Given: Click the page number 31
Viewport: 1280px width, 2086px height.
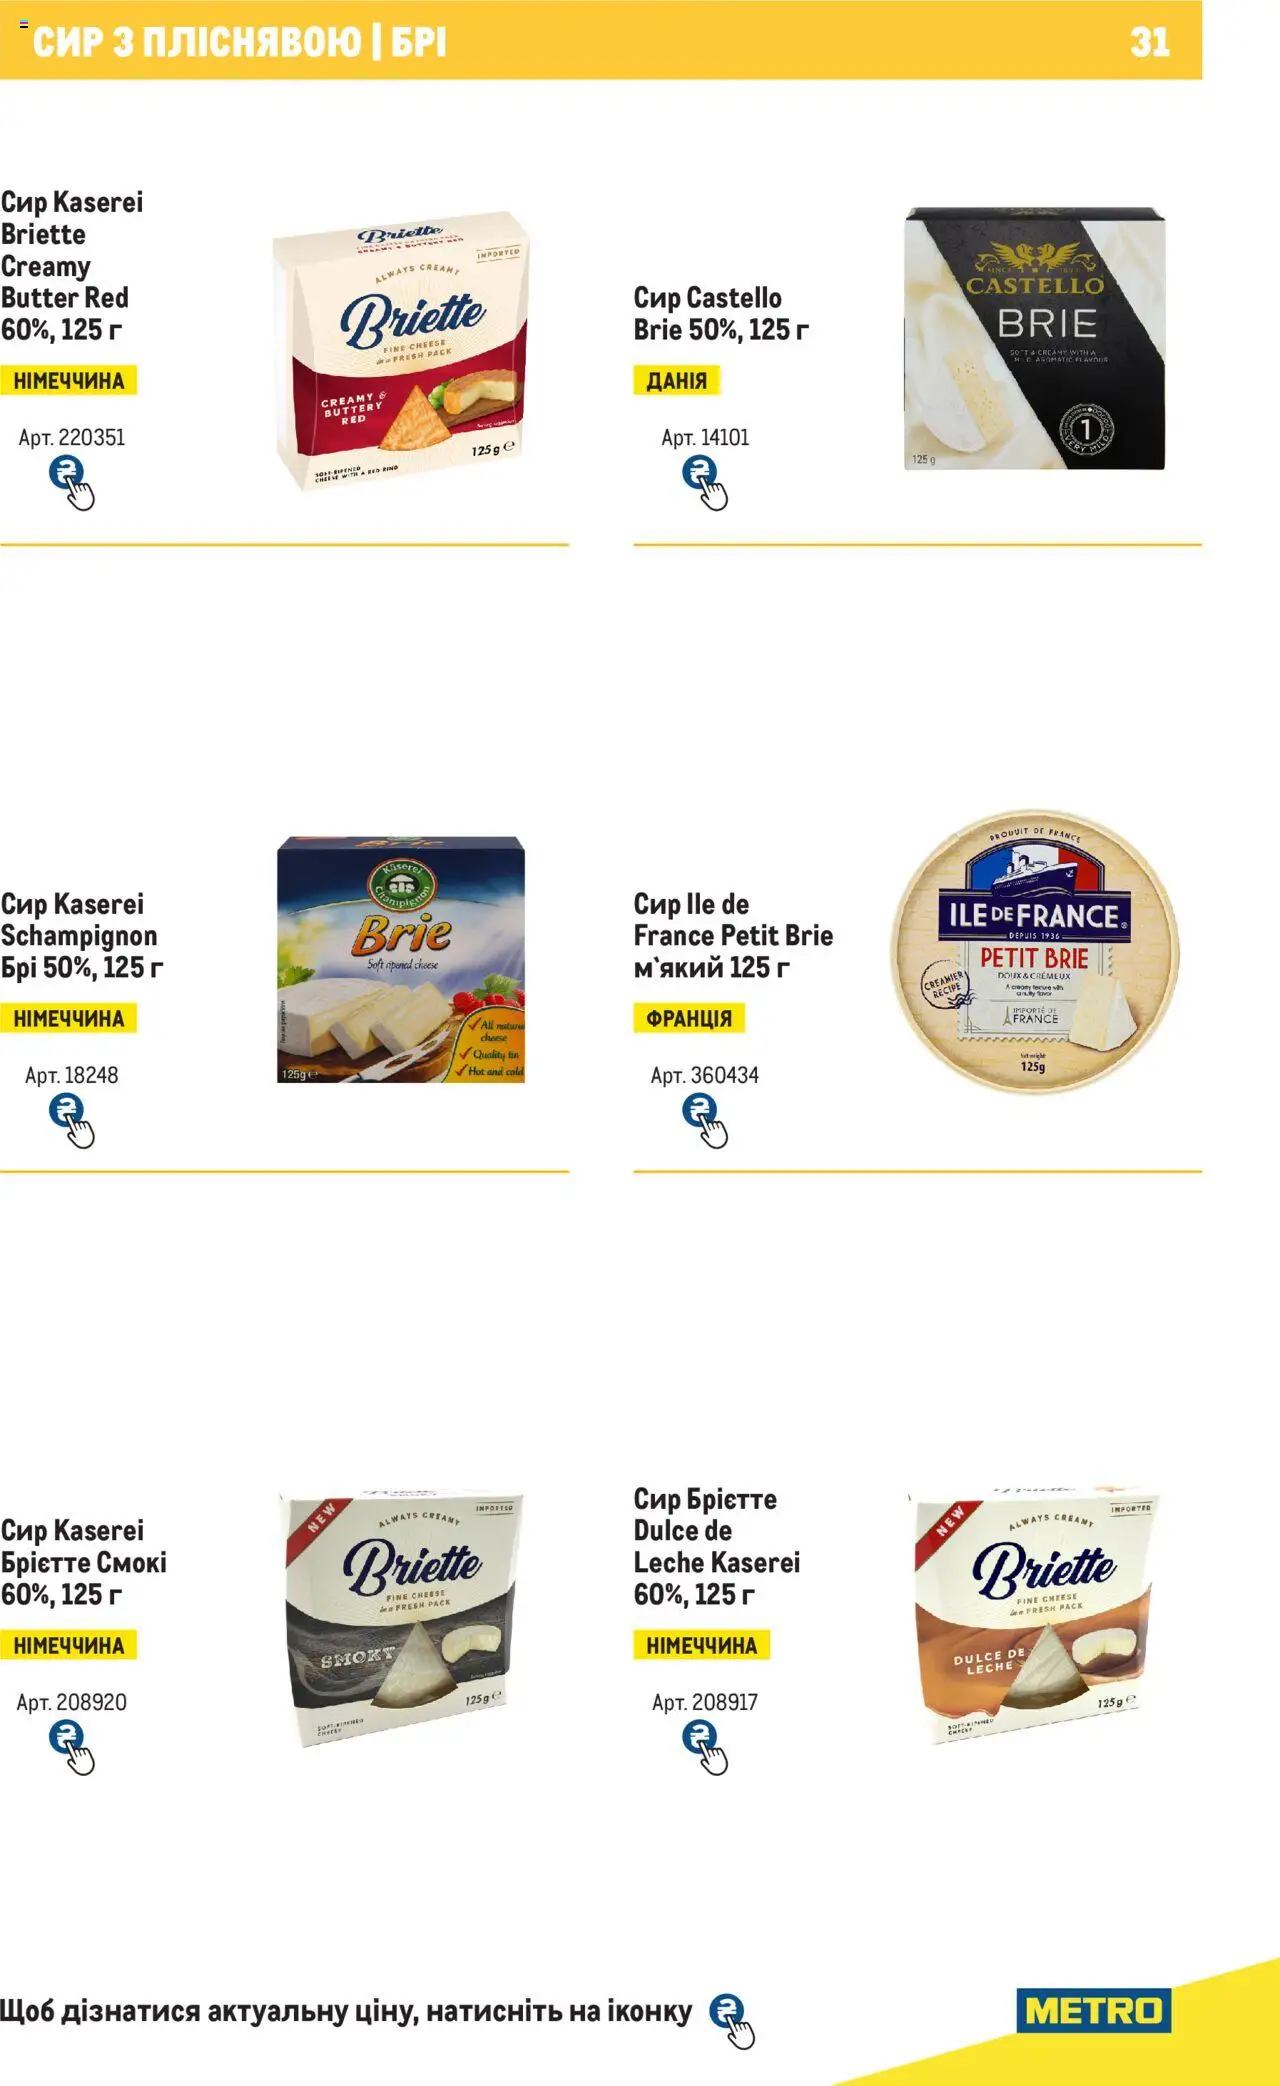Looking at the screenshot, I should coord(1150,42).
